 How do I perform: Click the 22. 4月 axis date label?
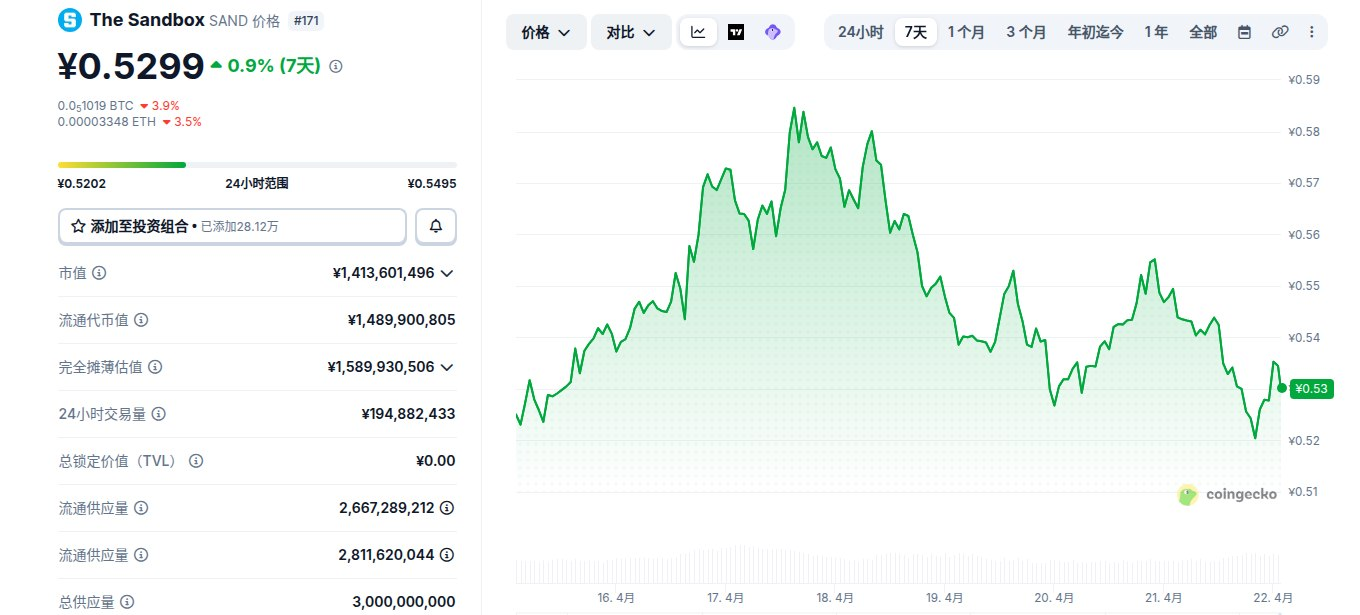(x=1273, y=598)
